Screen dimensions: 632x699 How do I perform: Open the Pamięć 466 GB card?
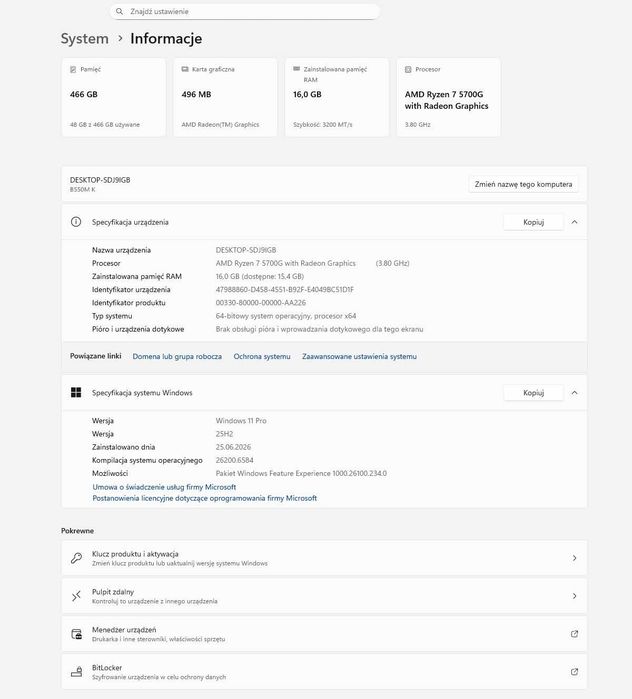pyautogui.click(x=114, y=97)
